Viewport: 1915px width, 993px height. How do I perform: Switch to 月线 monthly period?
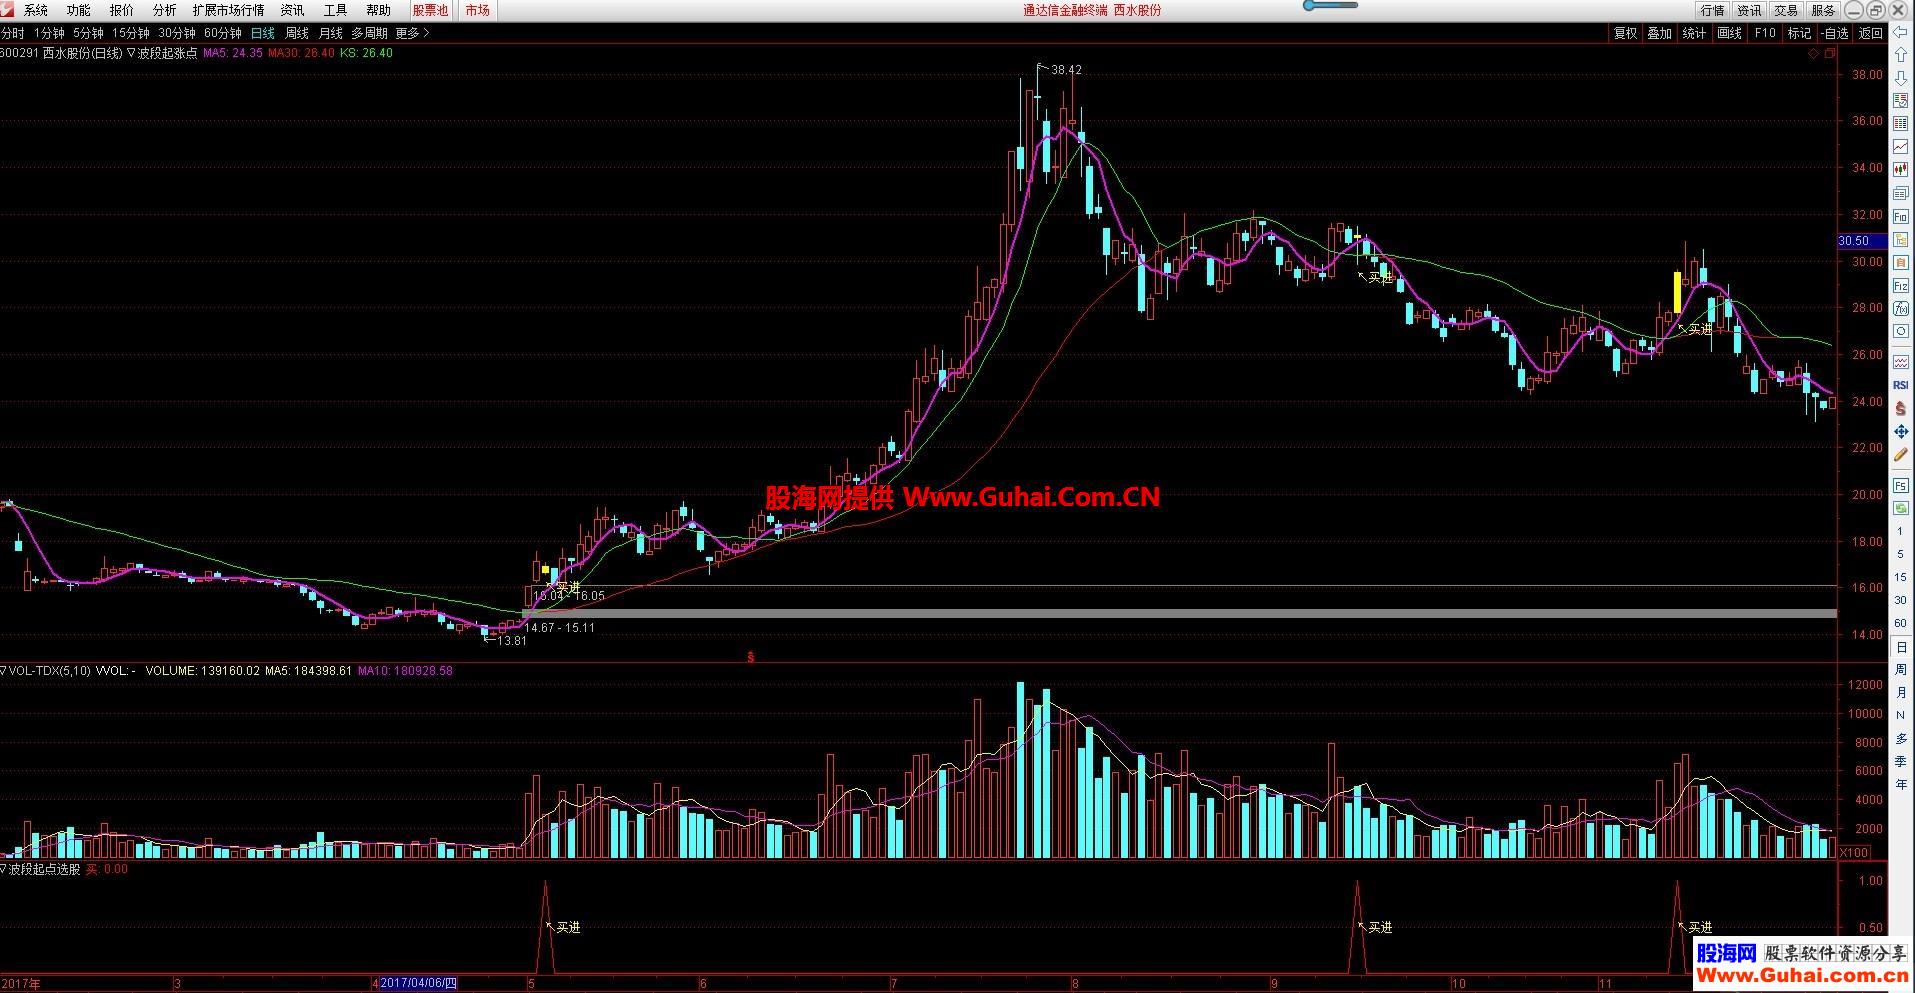330,33
